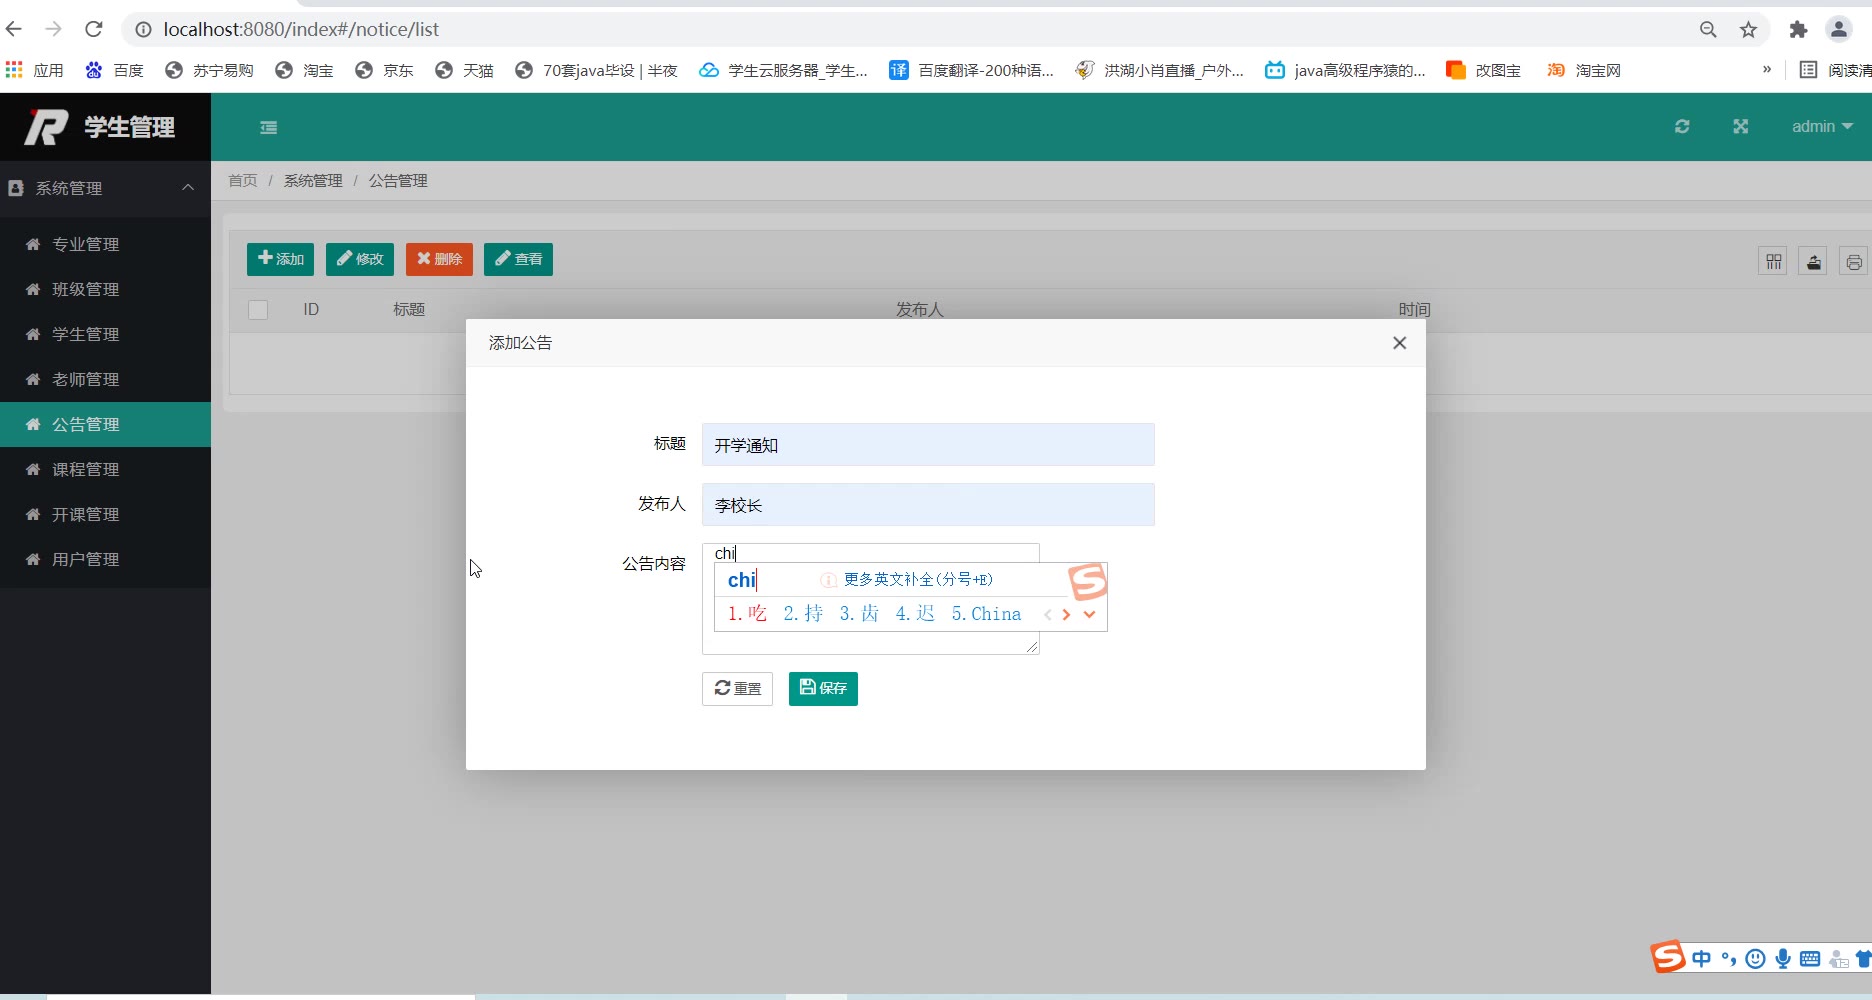The image size is (1872, 1000).
Task: Bookmark this page with star icon
Action: coord(1748,30)
